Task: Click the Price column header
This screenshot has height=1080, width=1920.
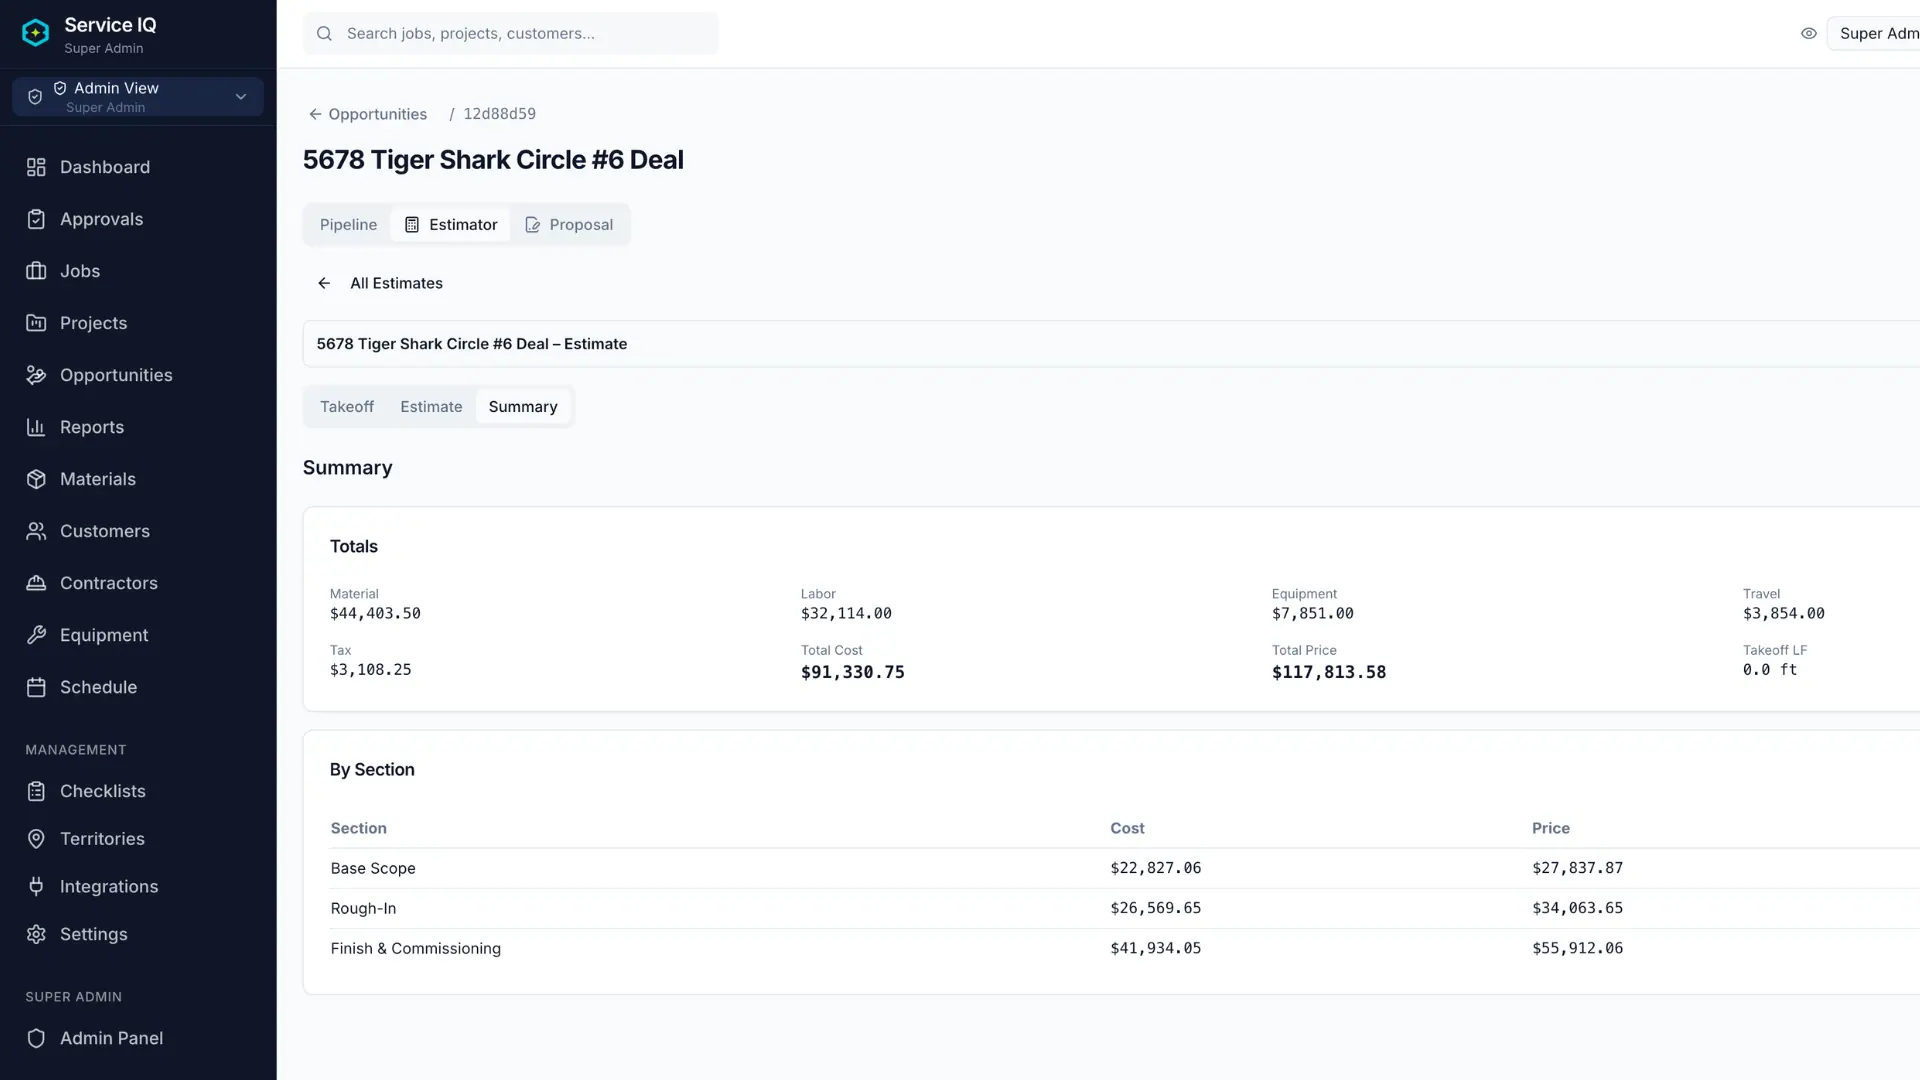Action: pyautogui.click(x=1550, y=828)
